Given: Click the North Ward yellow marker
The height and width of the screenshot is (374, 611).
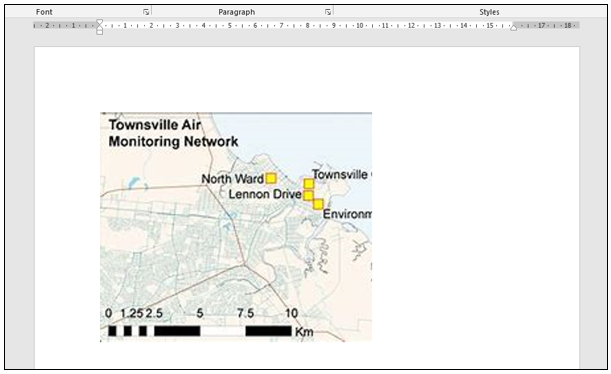Looking at the screenshot, I should tap(271, 178).
